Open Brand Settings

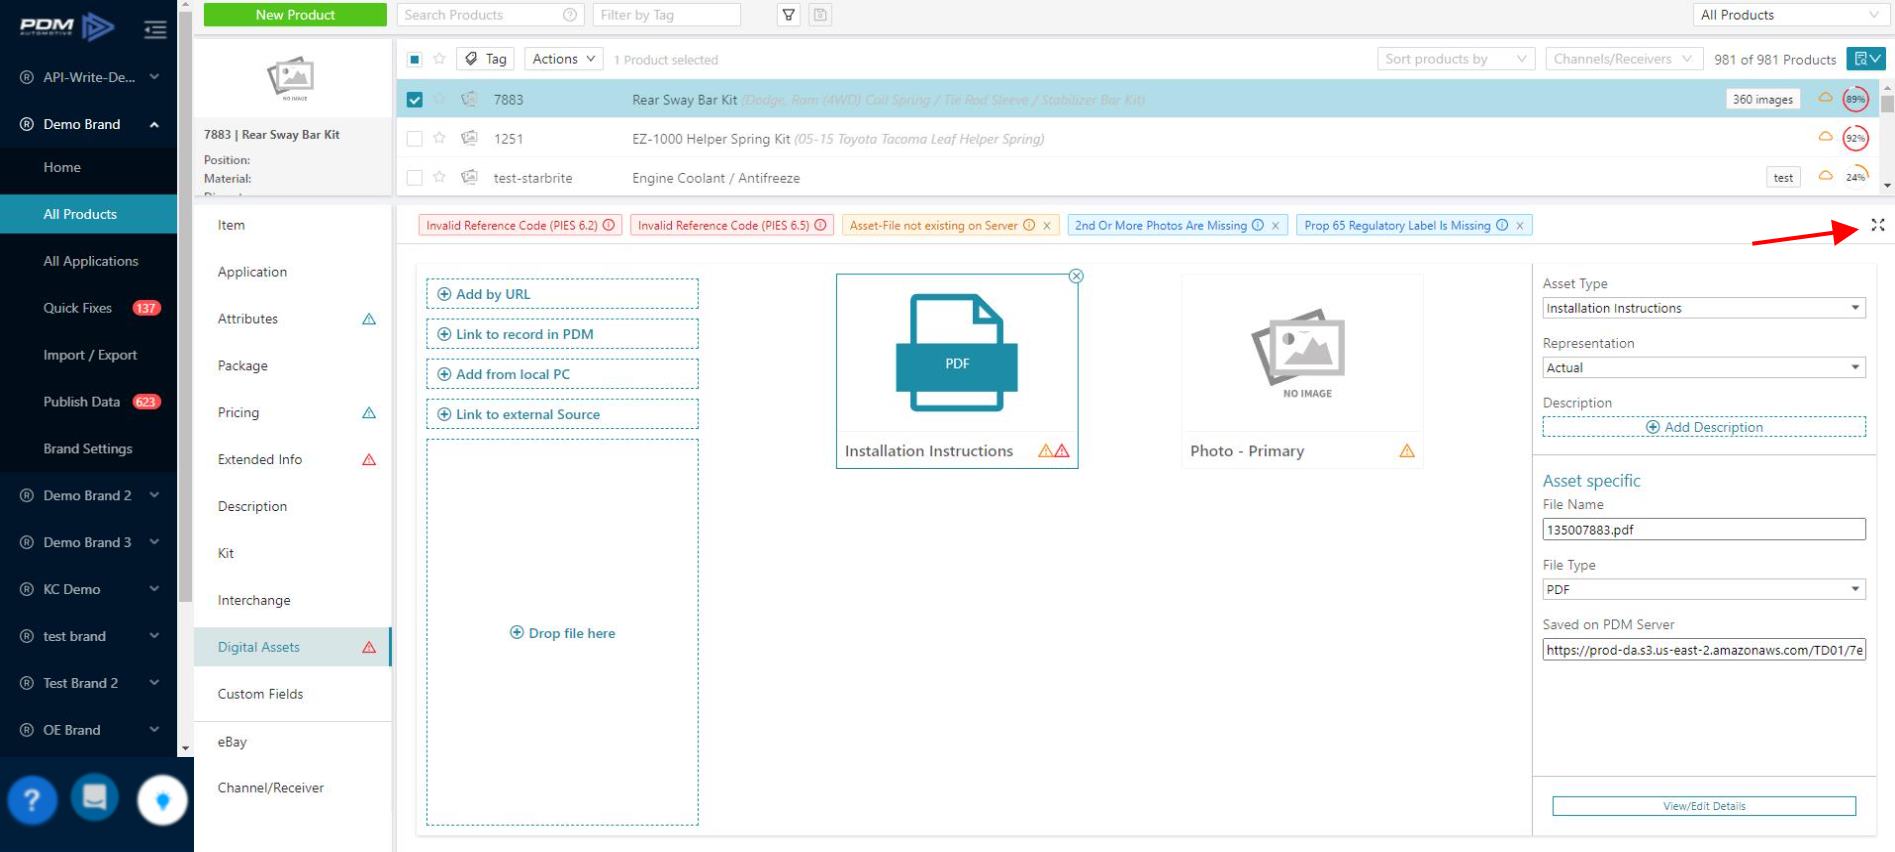tap(89, 449)
